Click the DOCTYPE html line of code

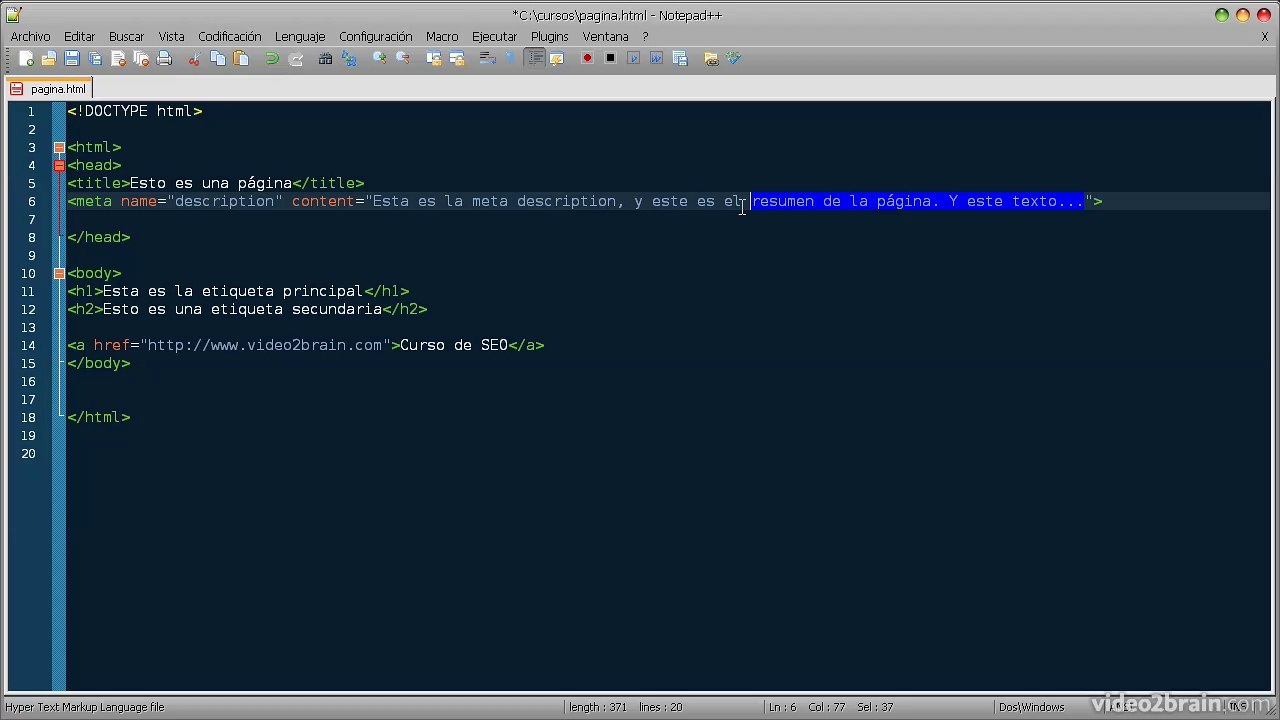click(x=135, y=111)
